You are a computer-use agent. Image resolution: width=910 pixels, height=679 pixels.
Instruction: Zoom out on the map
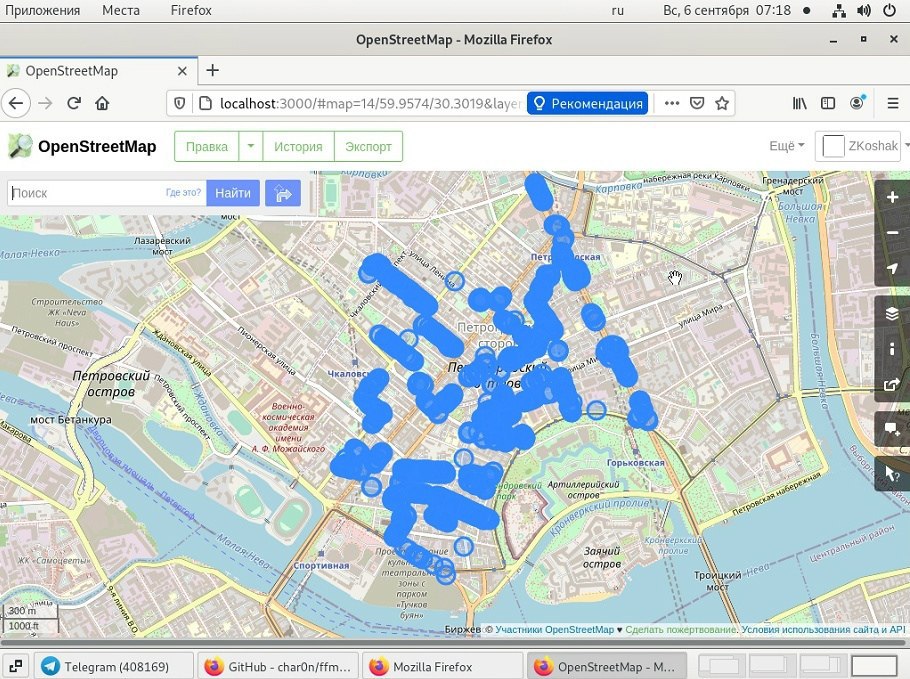892,233
